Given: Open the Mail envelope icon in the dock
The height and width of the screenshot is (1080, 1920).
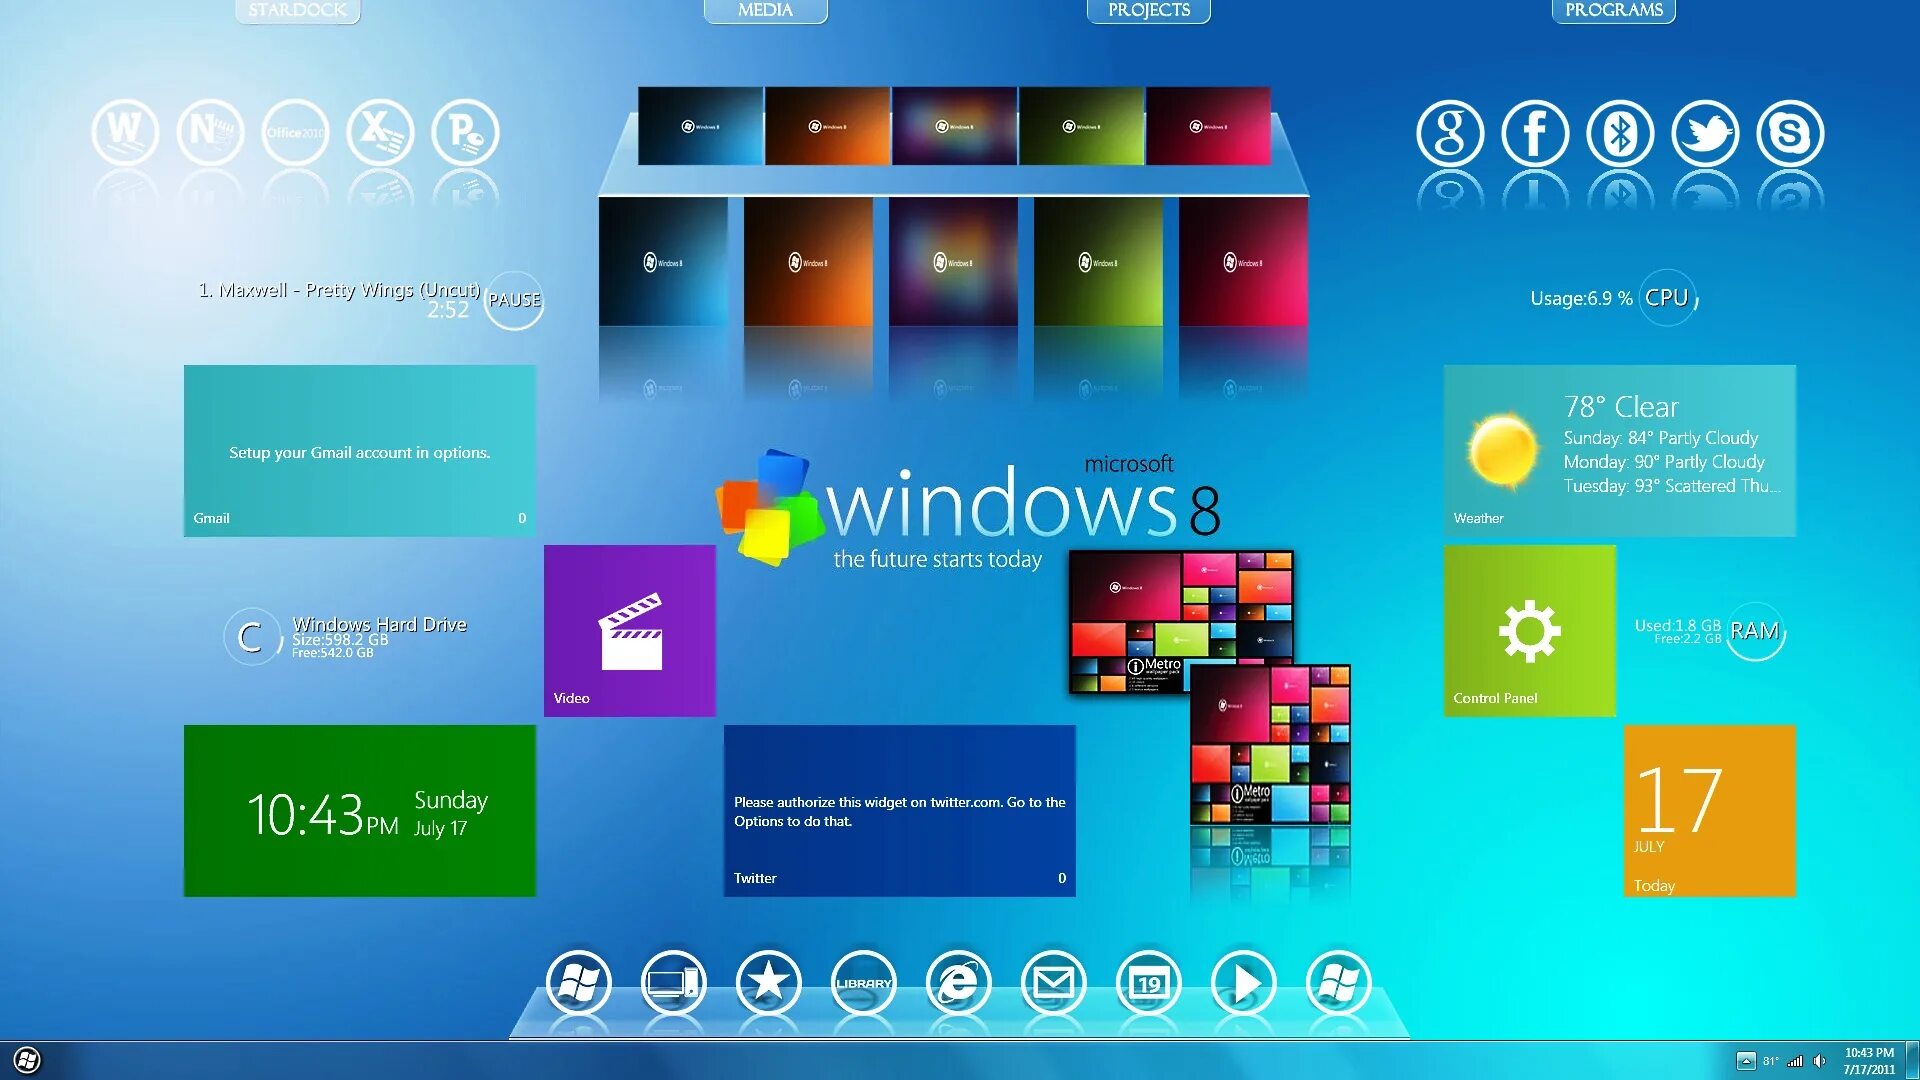Looking at the screenshot, I should pyautogui.click(x=1053, y=983).
